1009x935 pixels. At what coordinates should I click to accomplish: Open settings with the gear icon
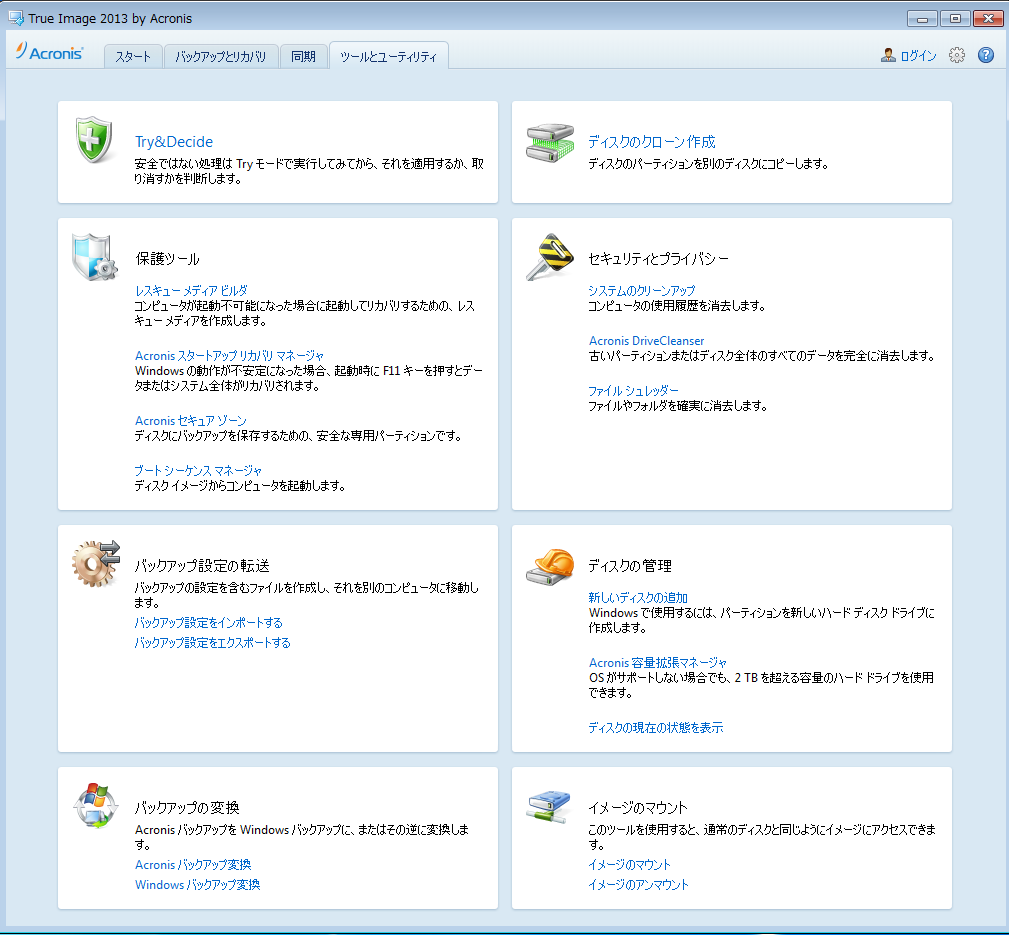tap(957, 55)
